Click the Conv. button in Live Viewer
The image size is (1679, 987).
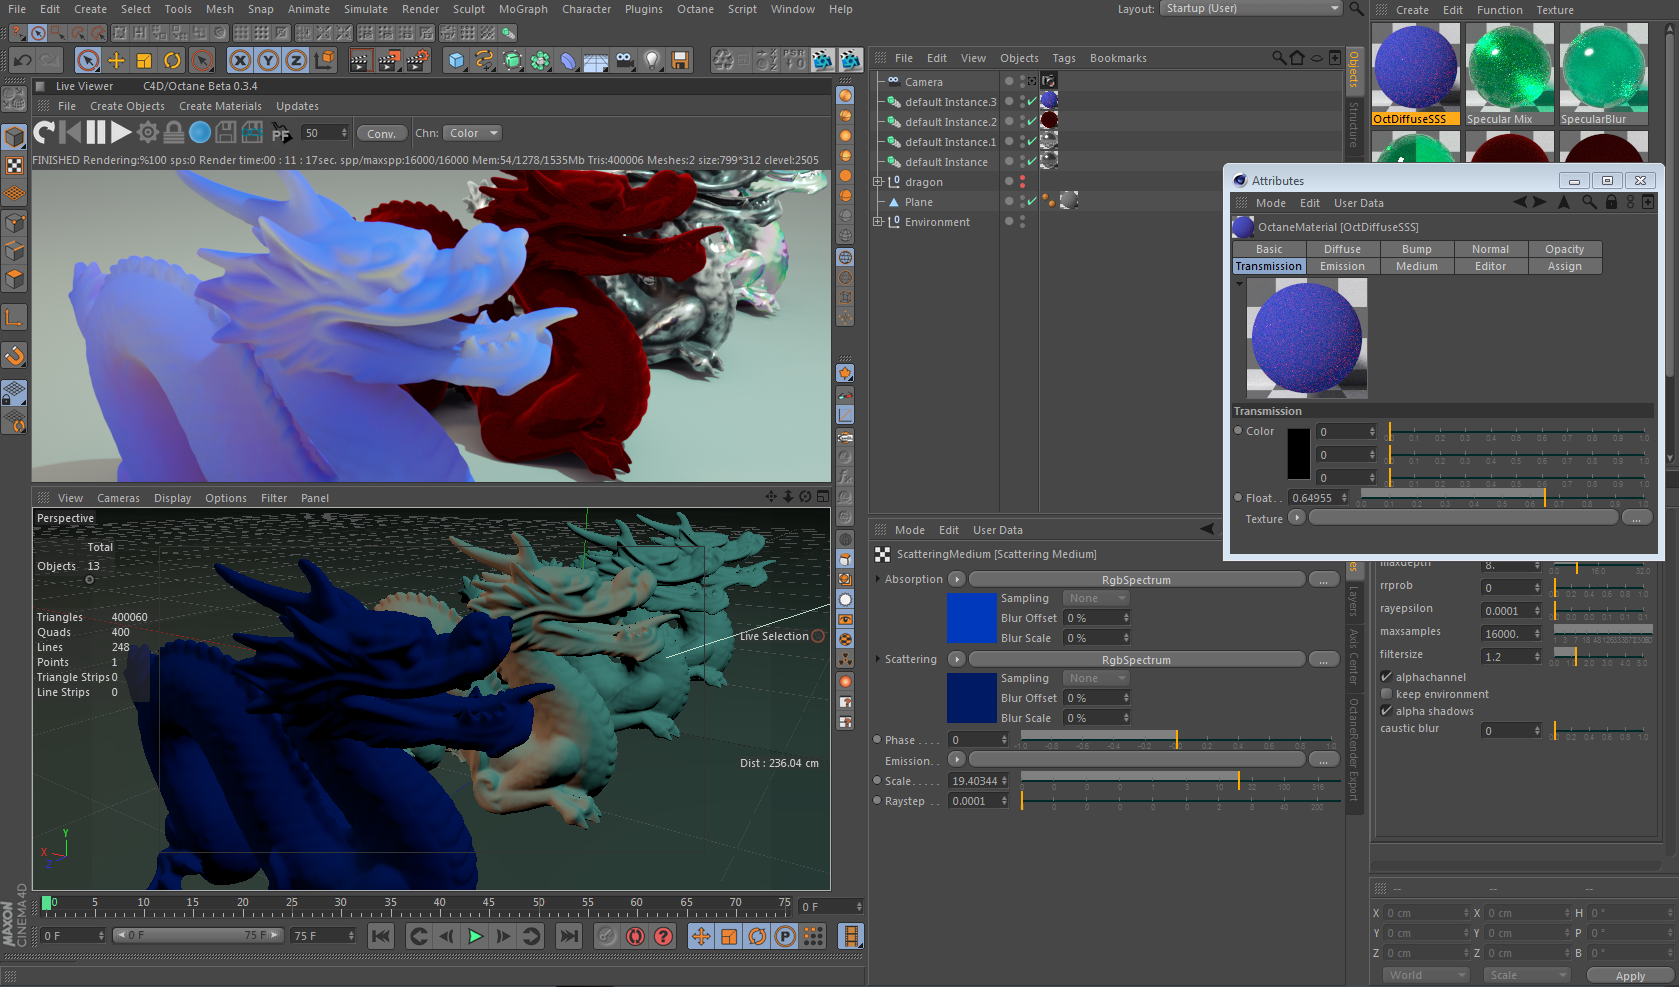[x=381, y=133]
